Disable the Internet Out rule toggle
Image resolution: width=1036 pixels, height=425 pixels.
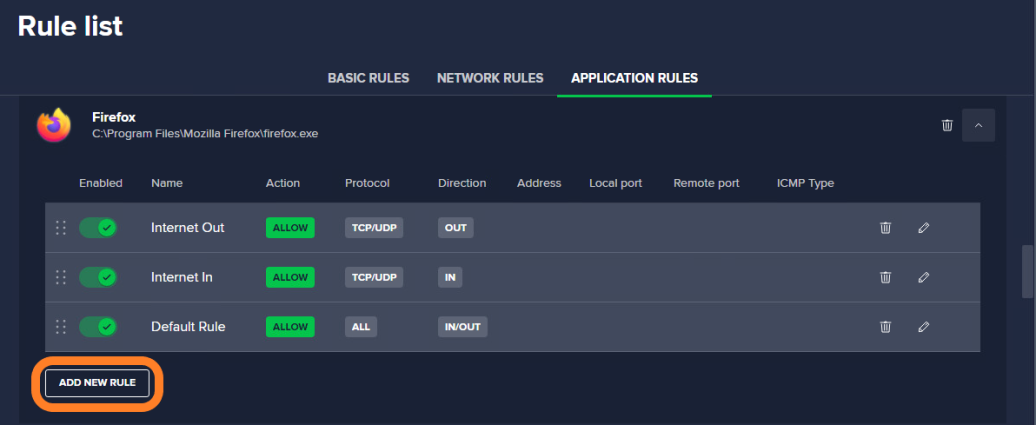[x=98, y=227]
